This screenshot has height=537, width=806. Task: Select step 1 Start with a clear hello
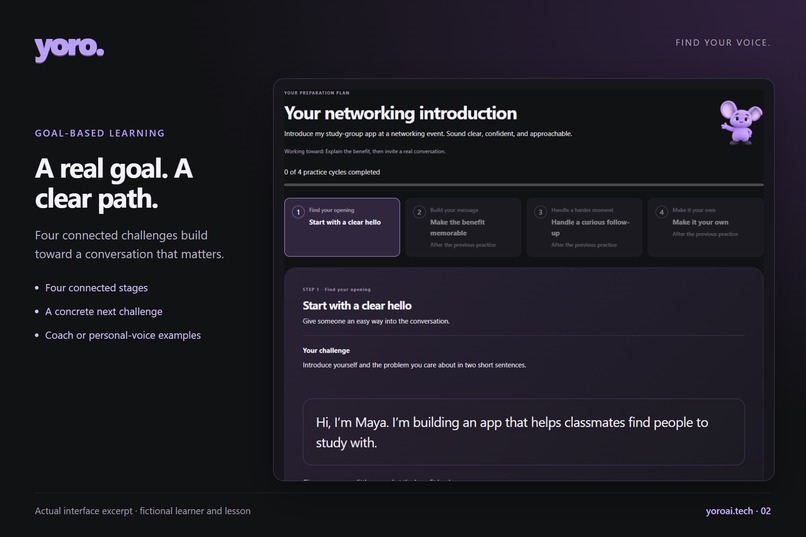[x=342, y=227]
